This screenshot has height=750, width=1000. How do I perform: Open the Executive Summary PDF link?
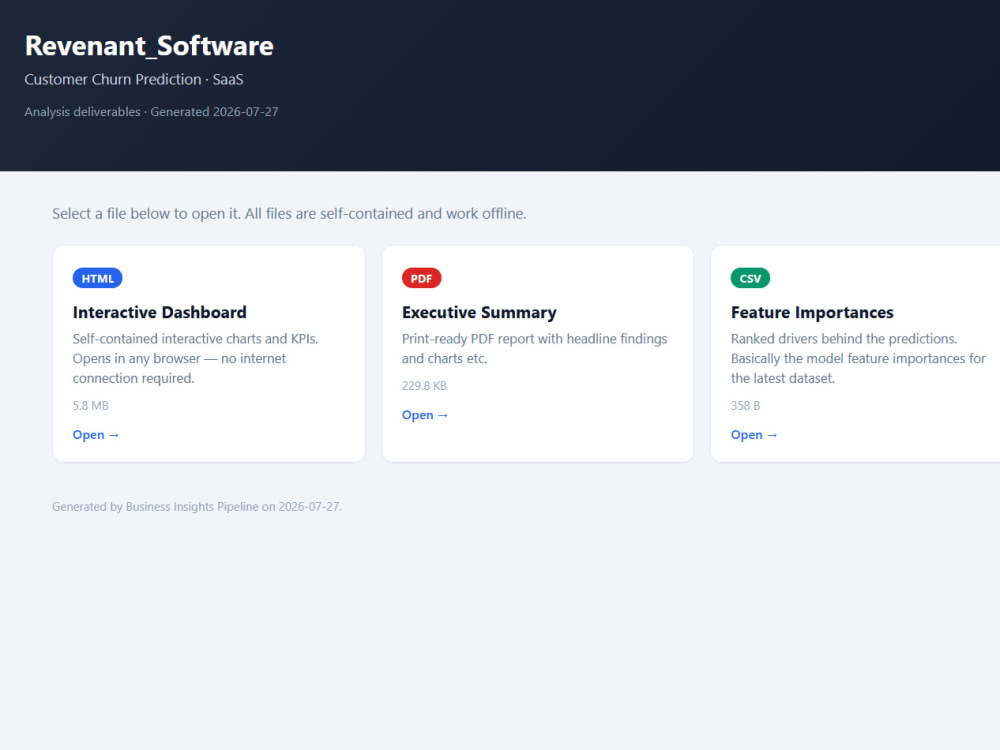click(425, 415)
